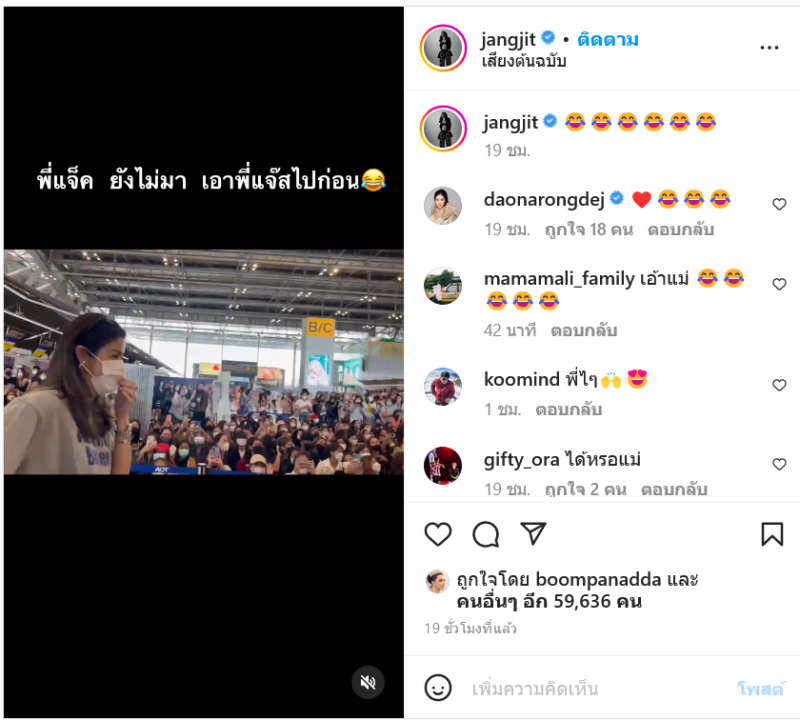Like daonarongdej's comment

click(779, 204)
